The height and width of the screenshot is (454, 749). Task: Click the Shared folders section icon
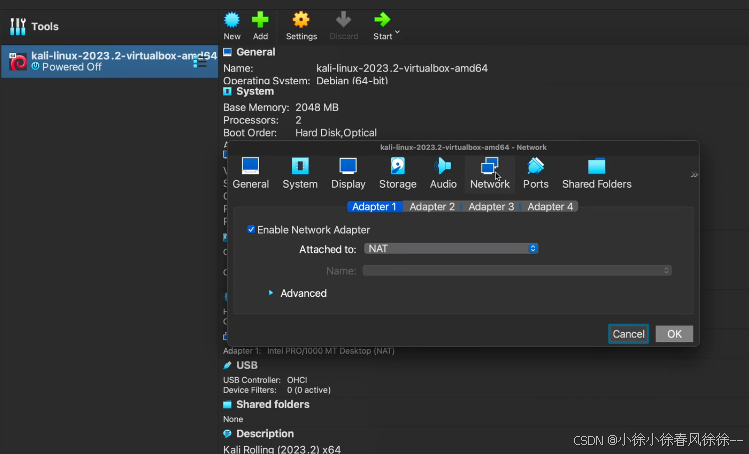point(227,404)
